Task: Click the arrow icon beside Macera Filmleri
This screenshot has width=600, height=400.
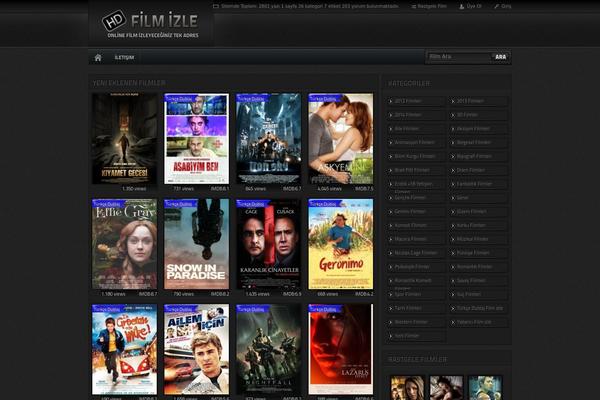Action: click(391, 239)
